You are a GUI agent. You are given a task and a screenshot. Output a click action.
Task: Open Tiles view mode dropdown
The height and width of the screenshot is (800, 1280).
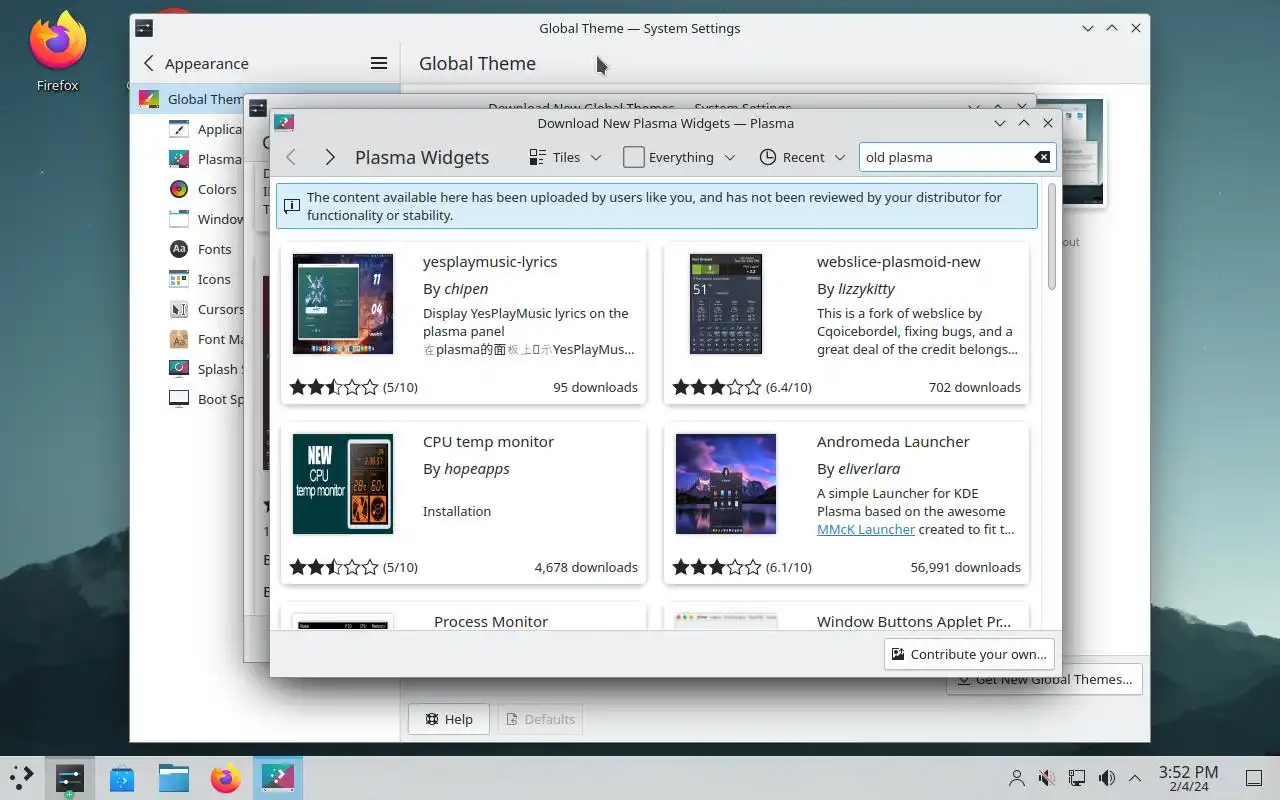tap(565, 157)
